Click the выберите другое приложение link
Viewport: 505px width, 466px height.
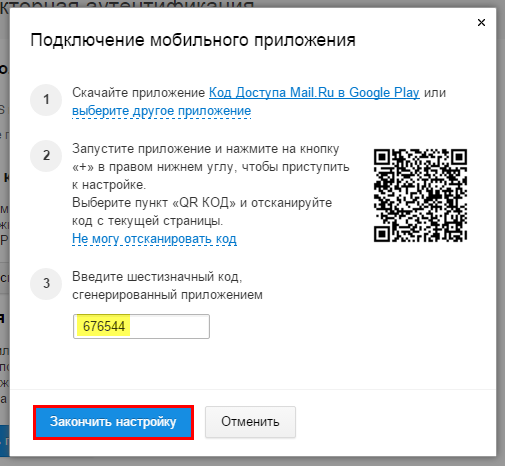click(x=161, y=111)
